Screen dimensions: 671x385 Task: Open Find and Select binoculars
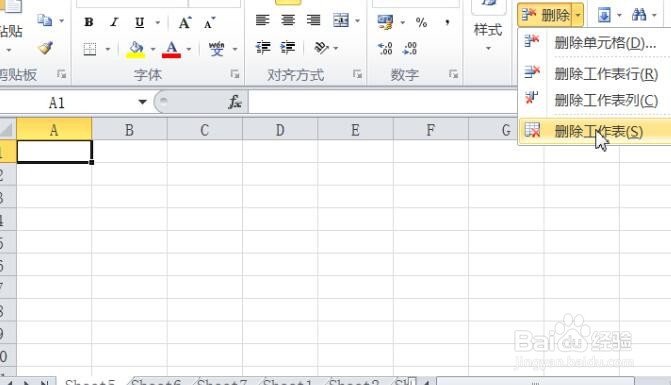(639, 15)
